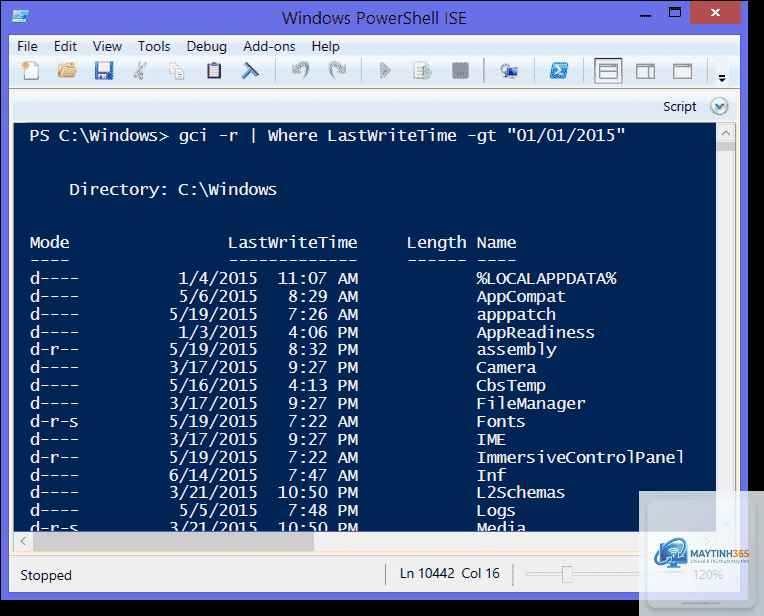
Task: Click the CbsTemp directory name
Action: 511,385
